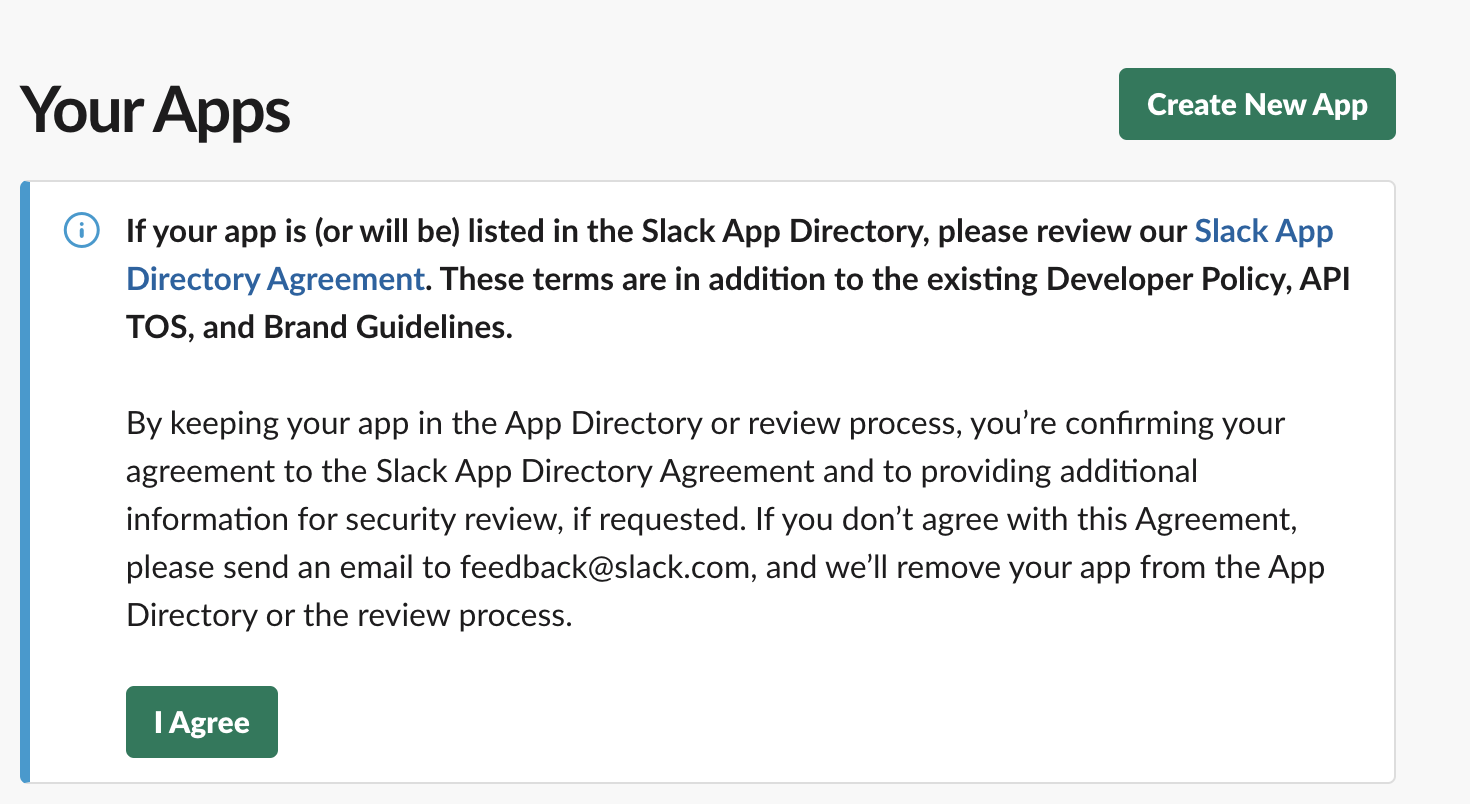This screenshot has height=804, width=1470.
Task: Open the Slack App Directory Agreement link
Action: 275,278
